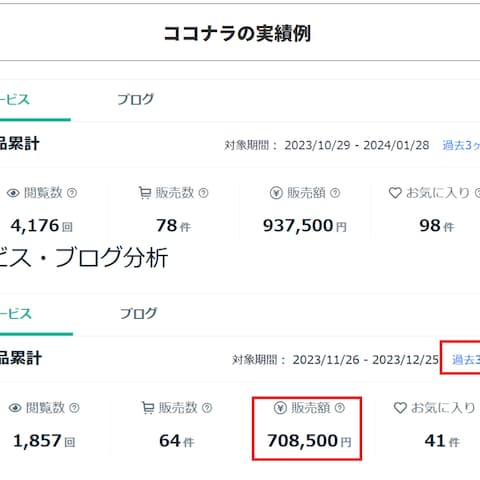Click upper 販売額 label

pos(306,193)
